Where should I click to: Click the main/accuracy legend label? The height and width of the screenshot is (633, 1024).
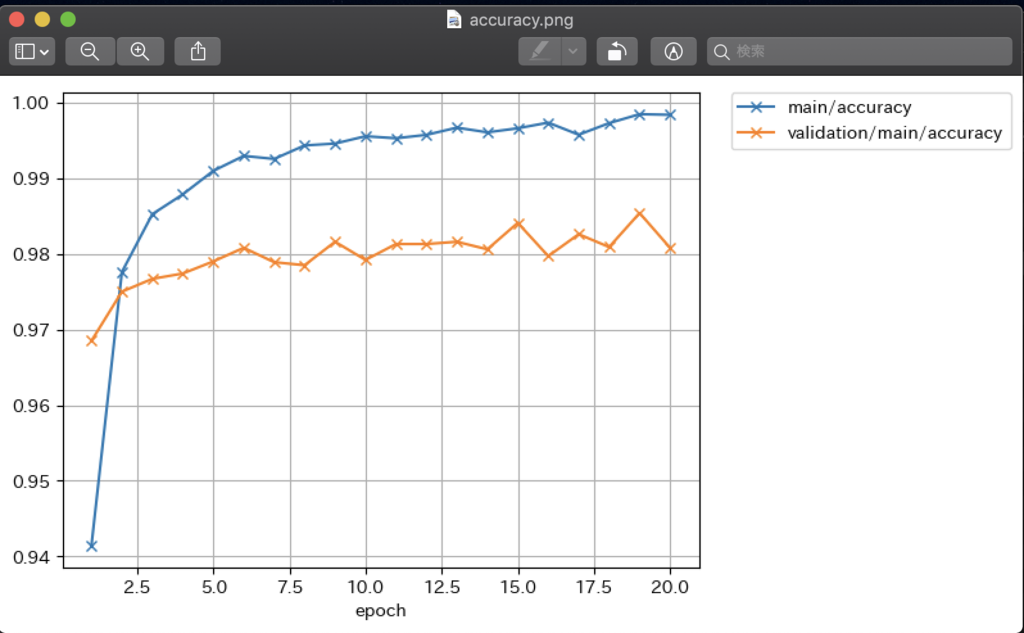849,107
